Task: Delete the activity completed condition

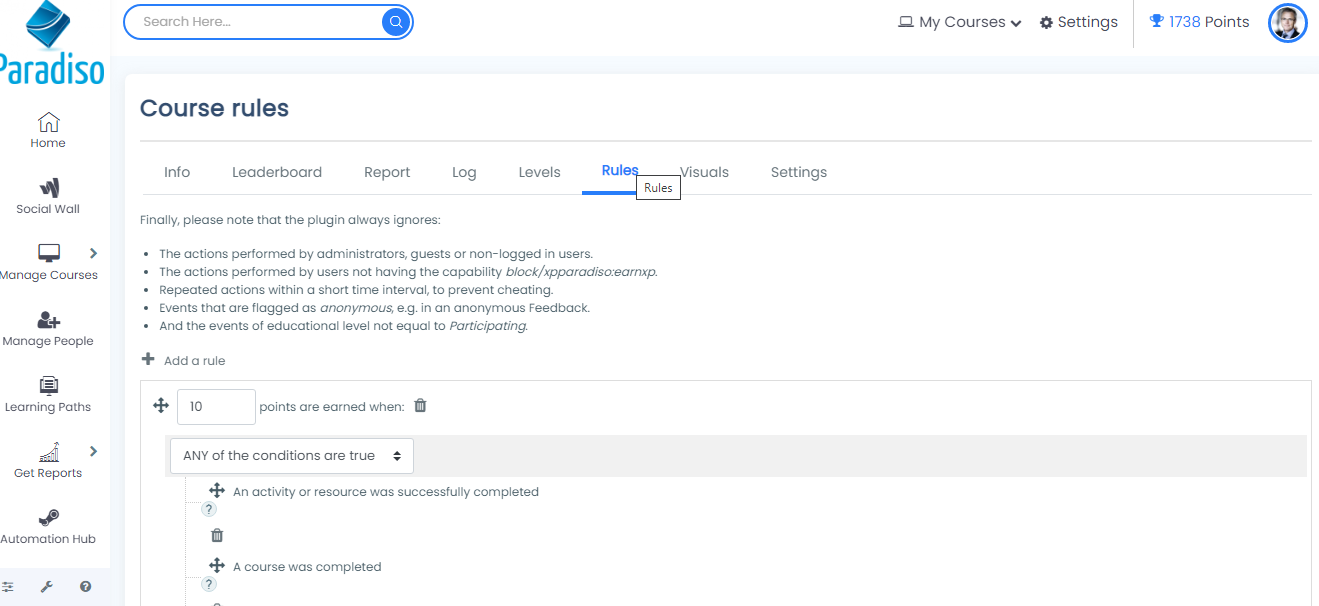Action: 217,535
